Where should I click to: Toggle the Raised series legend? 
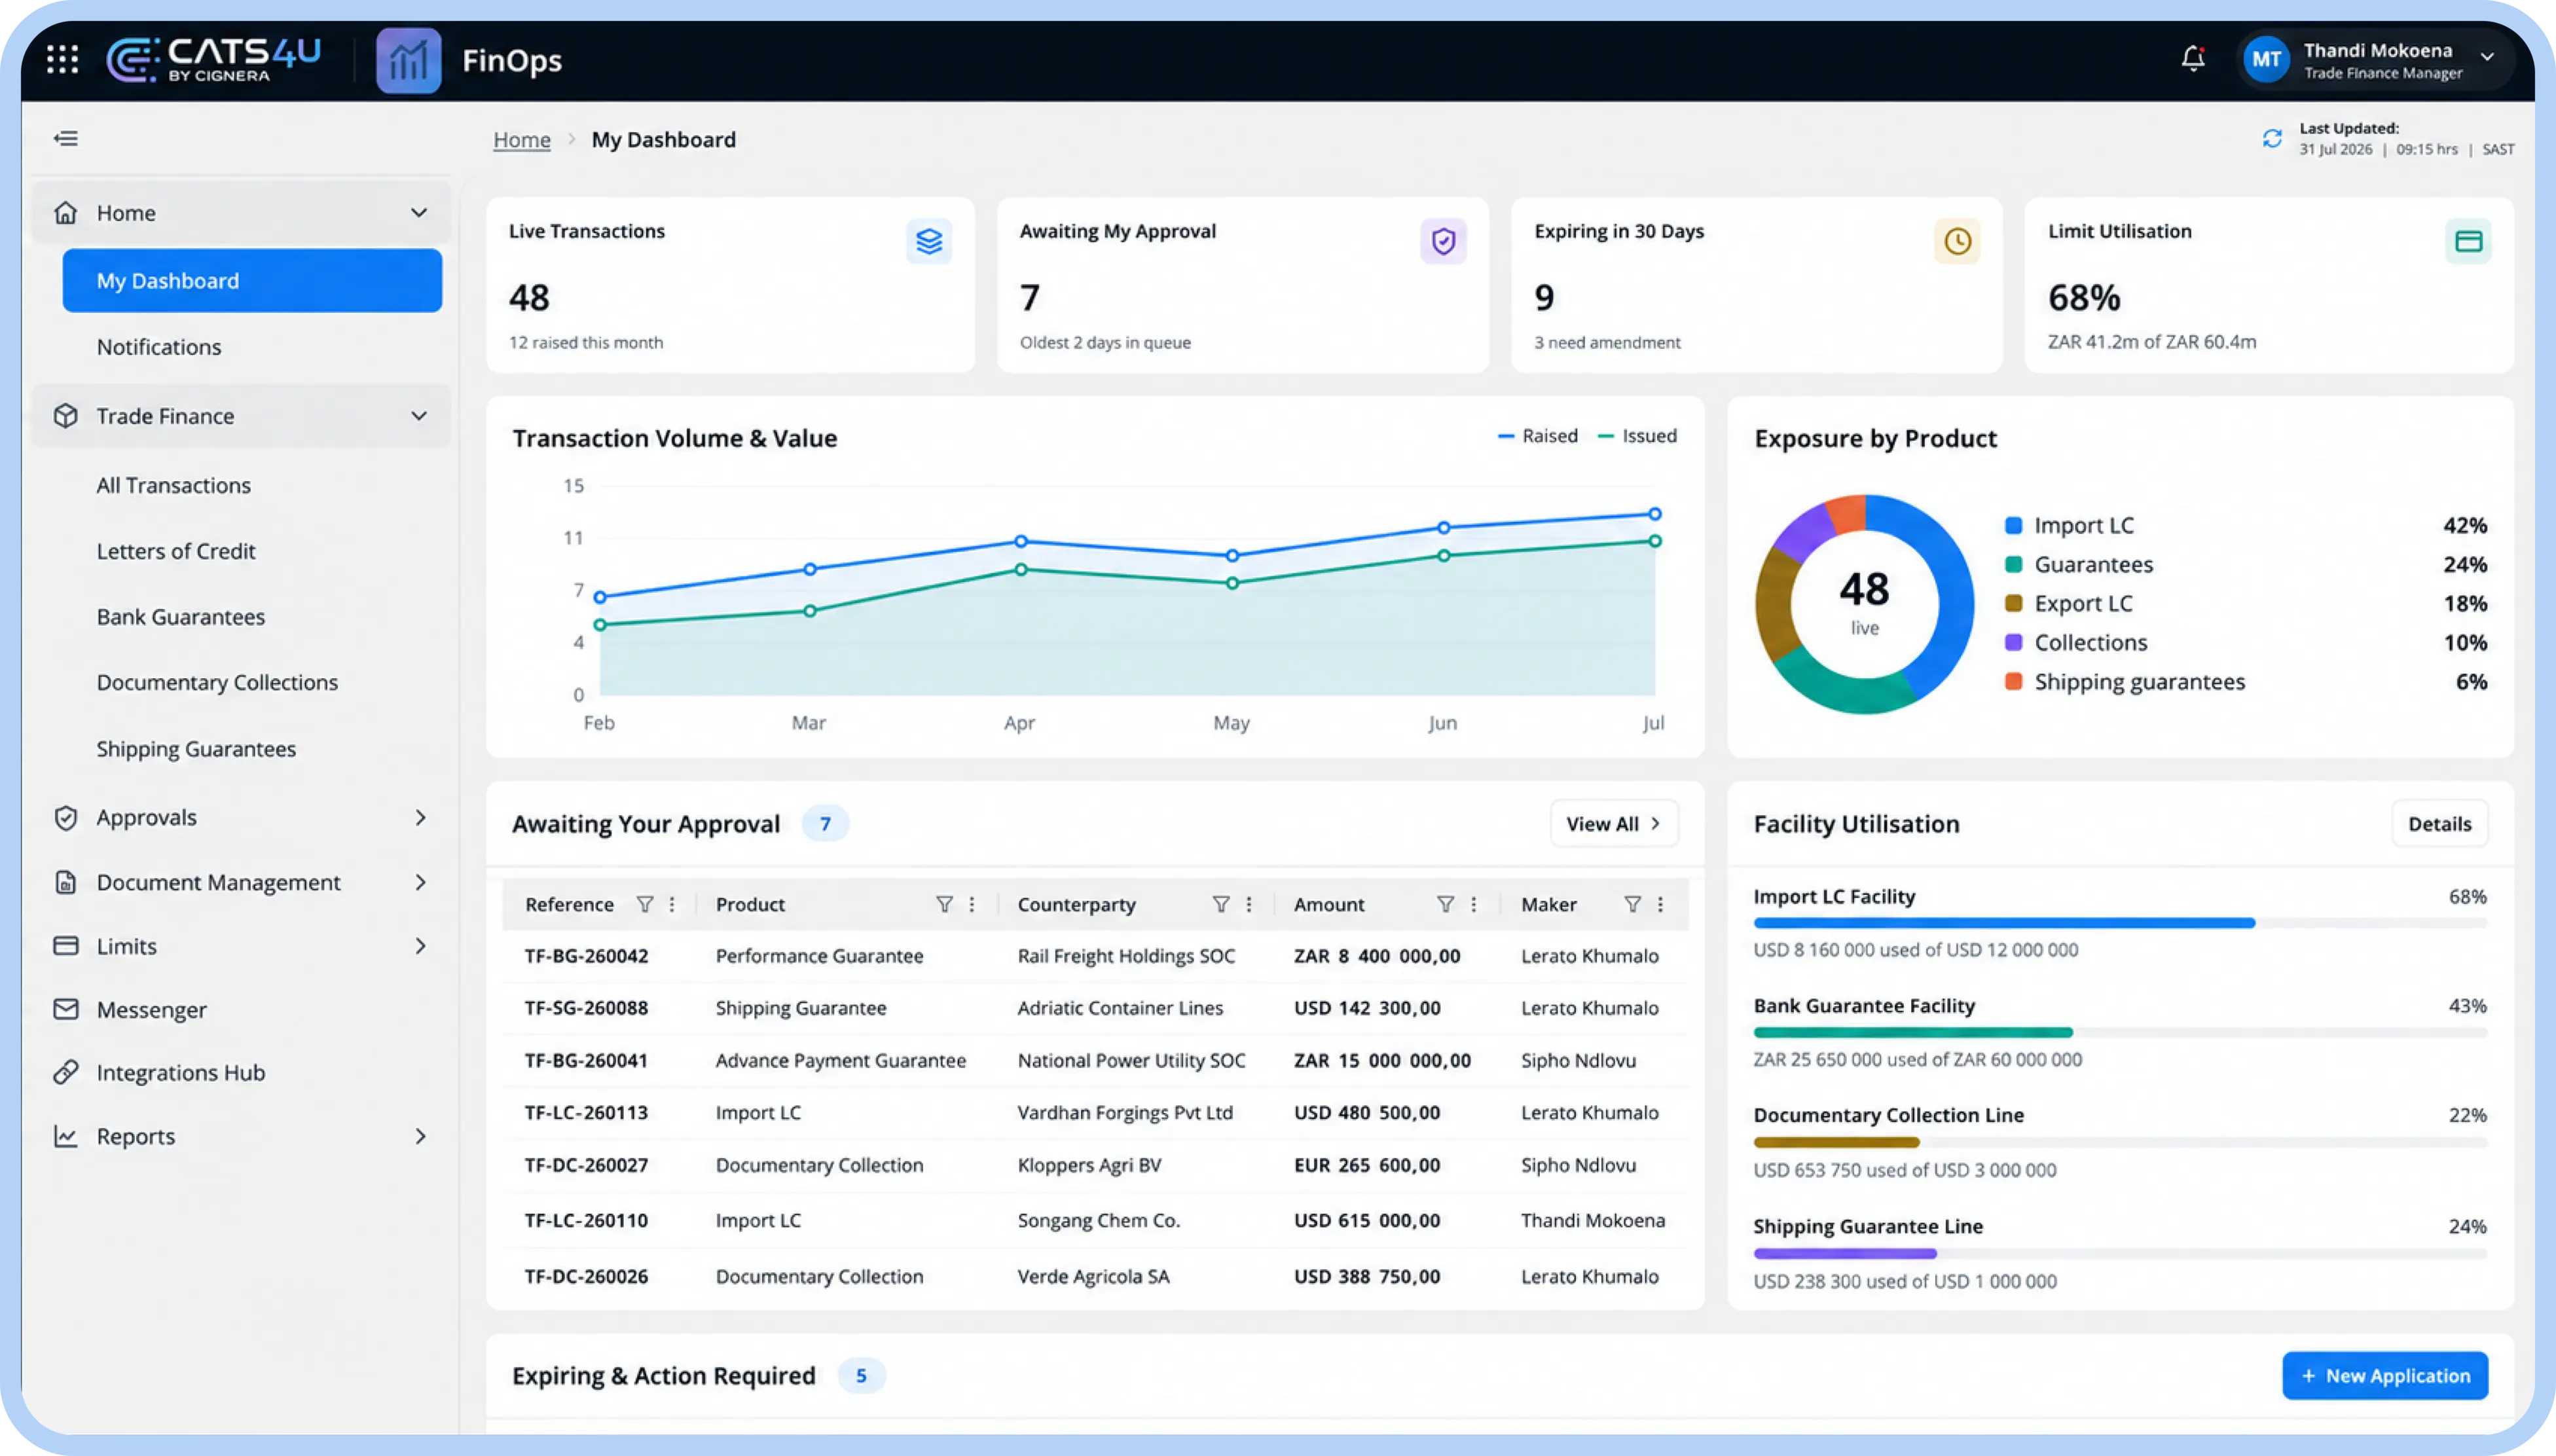tap(1538, 436)
